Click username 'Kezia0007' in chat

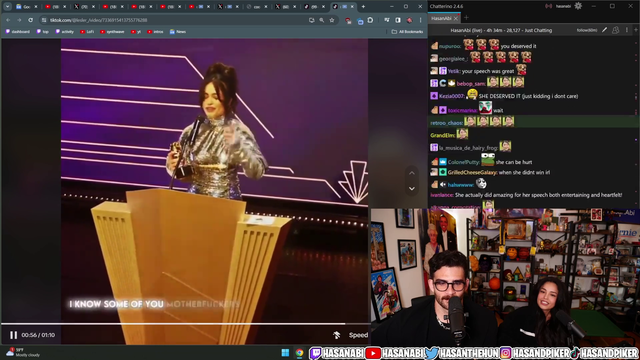pyautogui.click(x=452, y=96)
